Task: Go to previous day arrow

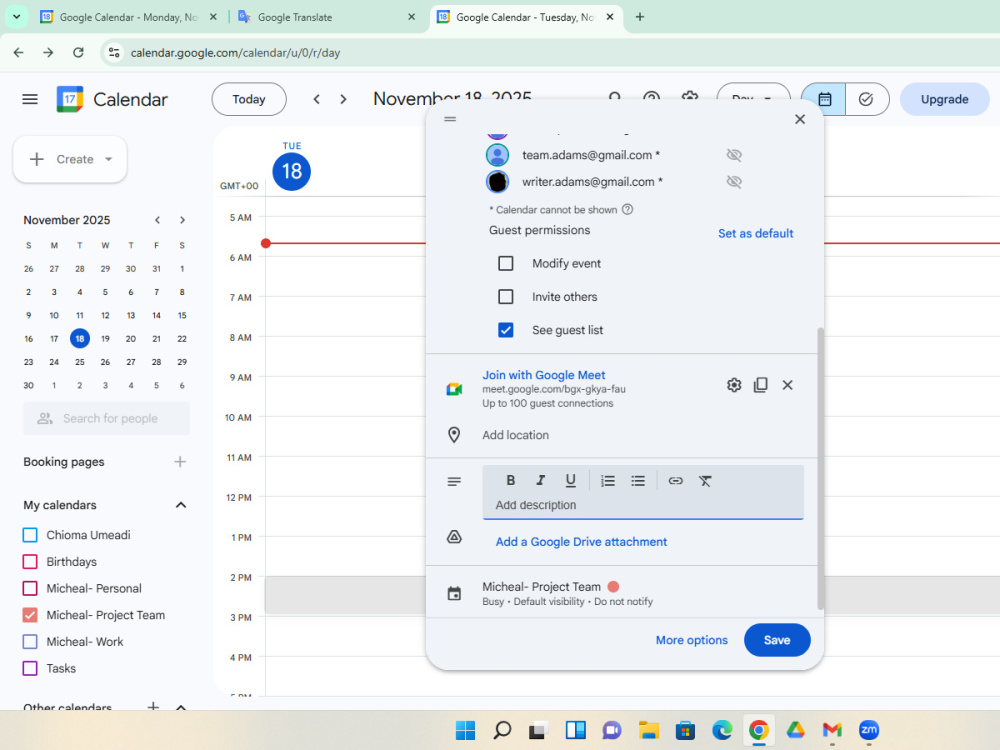Action: tap(316, 99)
